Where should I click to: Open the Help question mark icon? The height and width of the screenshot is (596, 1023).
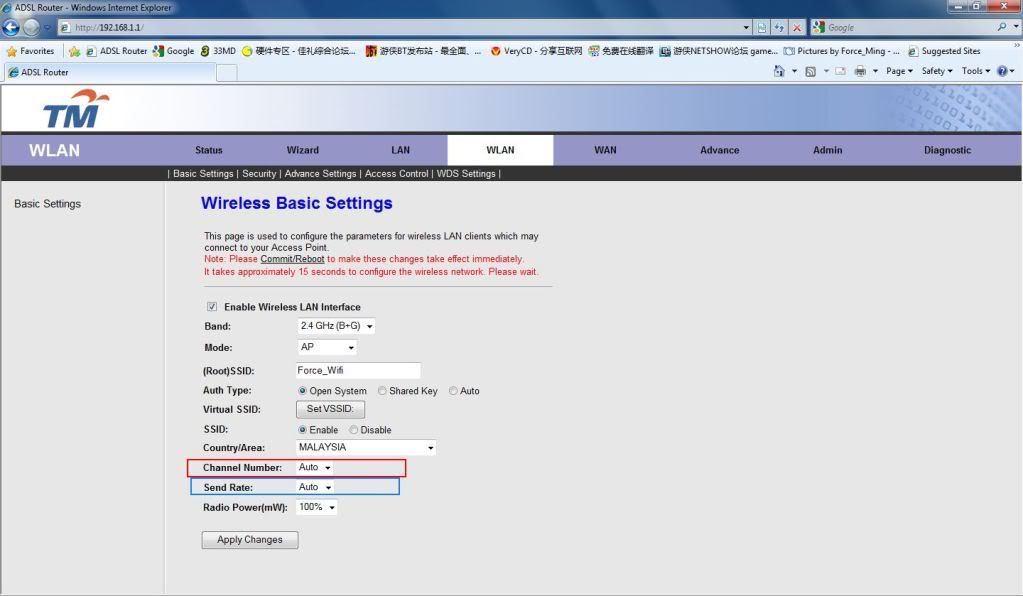(x=1001, y=71)
